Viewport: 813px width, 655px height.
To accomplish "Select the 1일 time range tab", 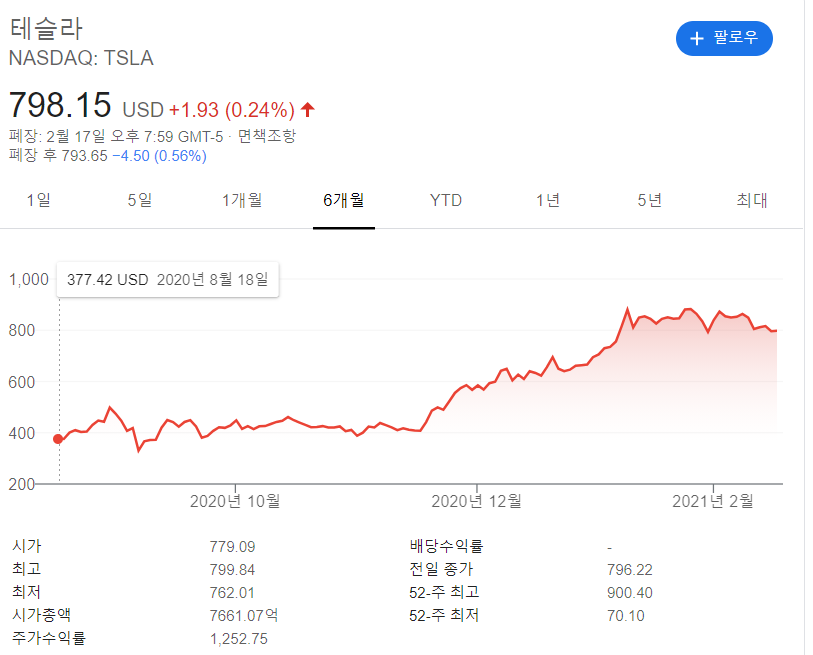I will (x=38, y=200).
